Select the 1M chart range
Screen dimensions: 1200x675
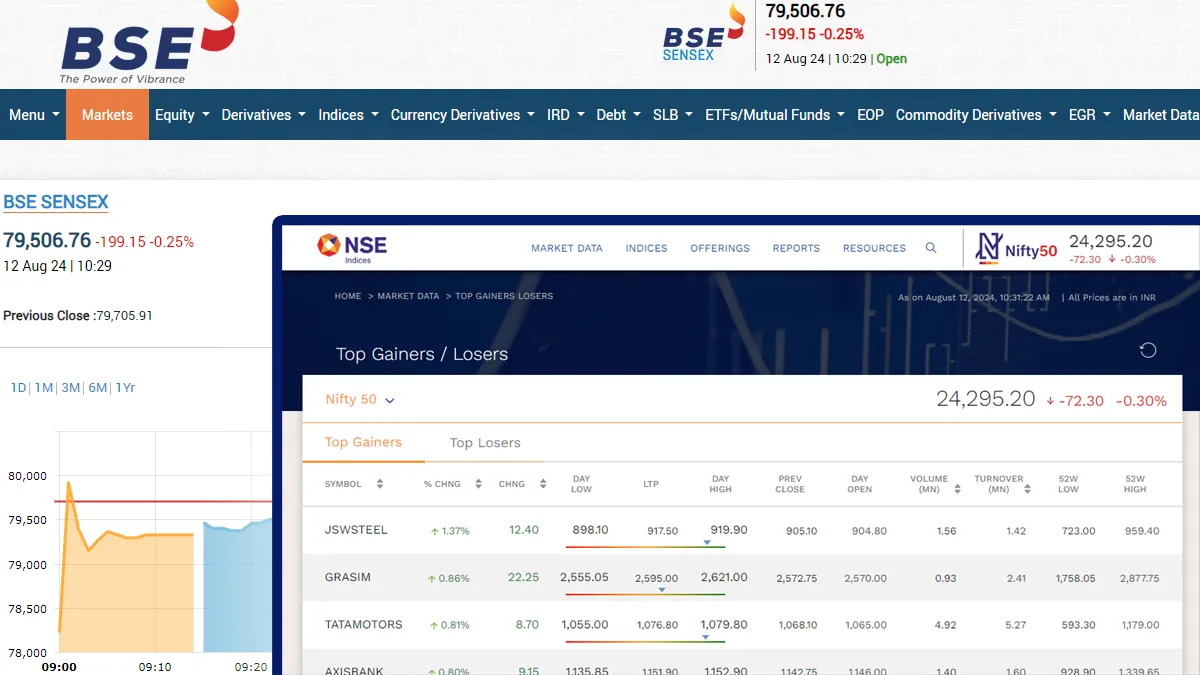44,388
